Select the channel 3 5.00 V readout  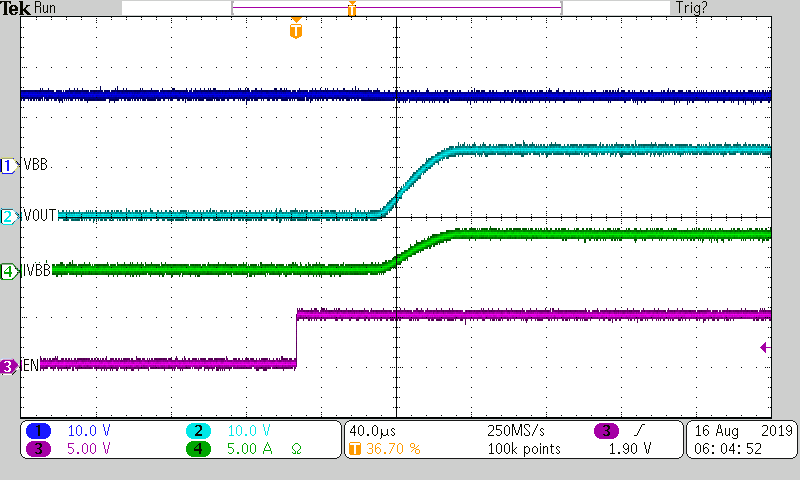[x=89, y=448]
